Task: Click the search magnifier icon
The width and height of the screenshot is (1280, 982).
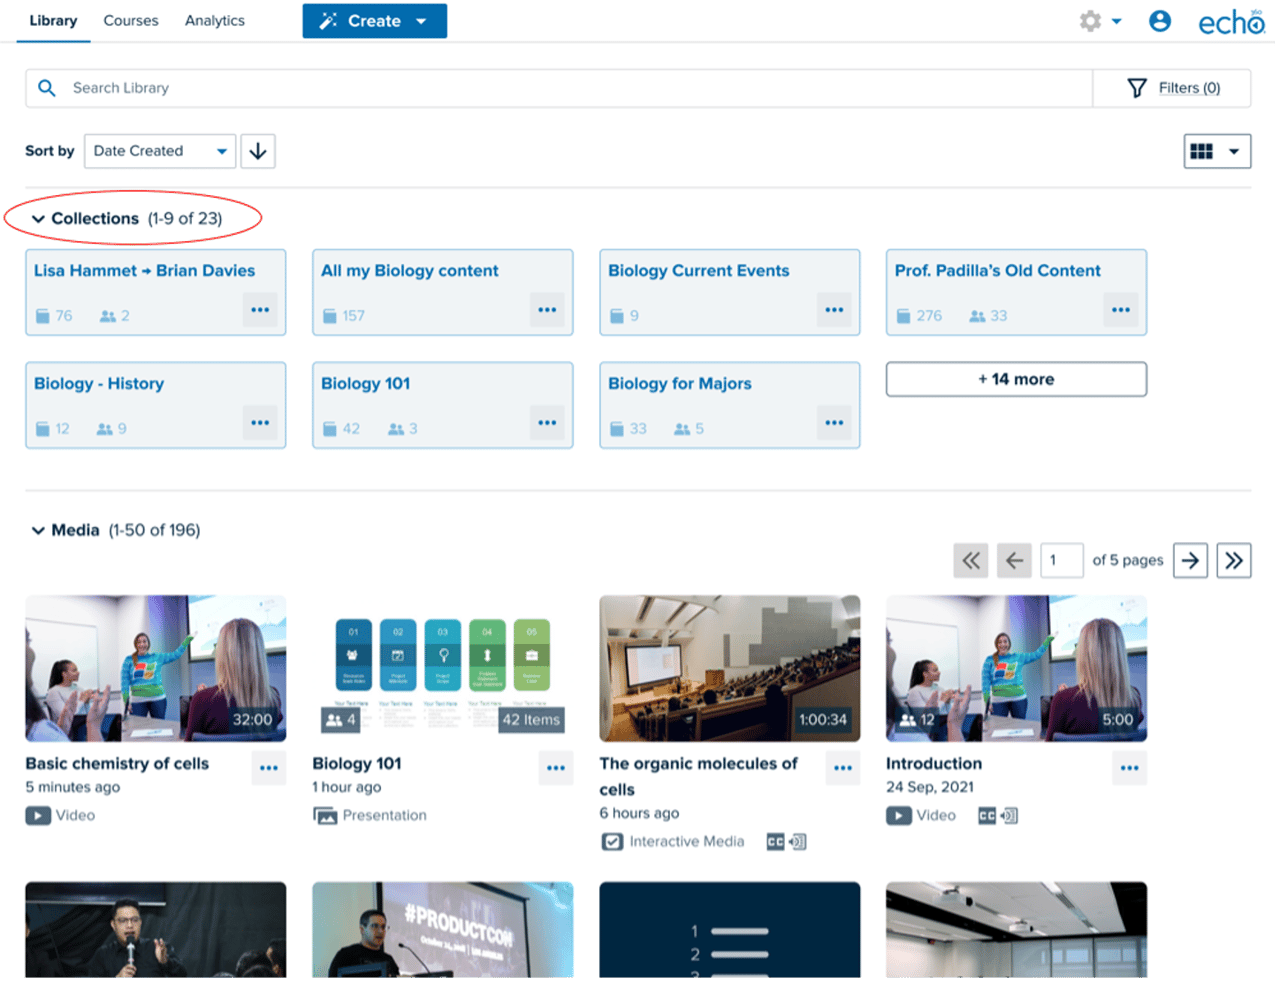Action: [47, 88]
